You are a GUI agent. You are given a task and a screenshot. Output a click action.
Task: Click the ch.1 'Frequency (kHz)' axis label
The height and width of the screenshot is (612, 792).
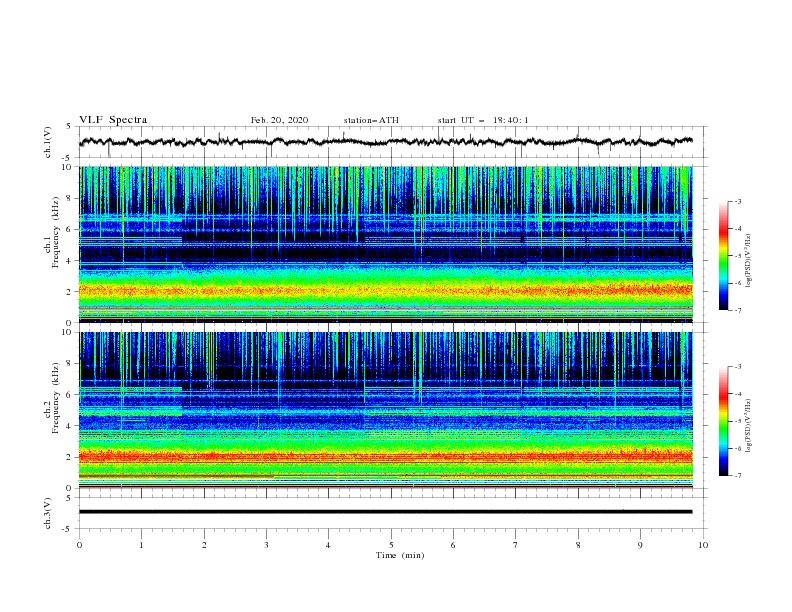(x=55, y=233)
